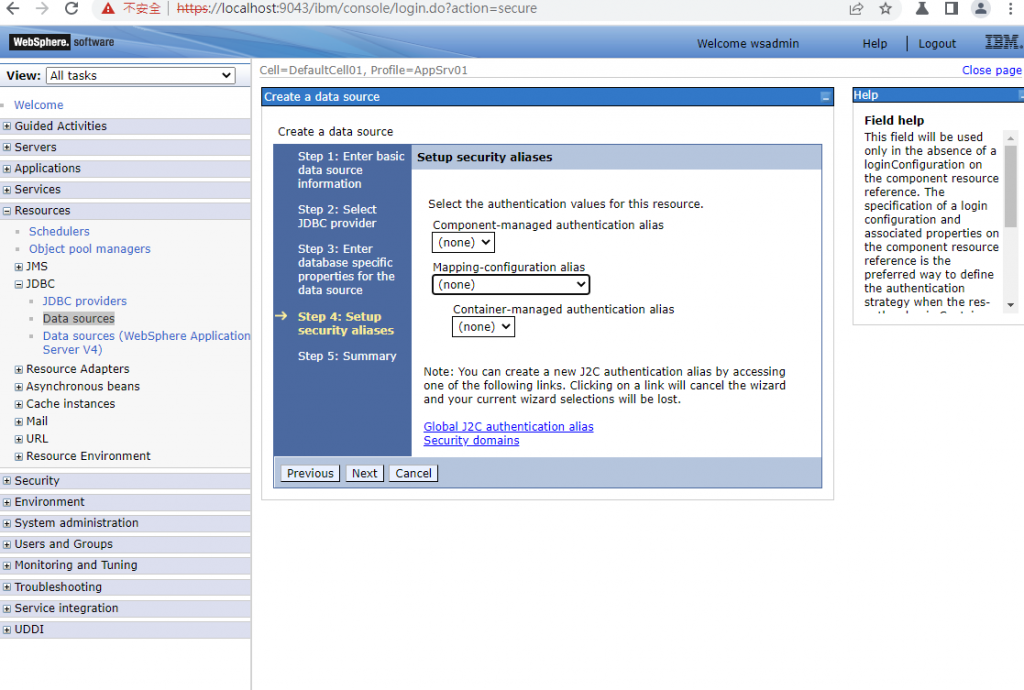Expand the Resource Adapters node
Screen dimensions: 1024x690
click(19, 369)
